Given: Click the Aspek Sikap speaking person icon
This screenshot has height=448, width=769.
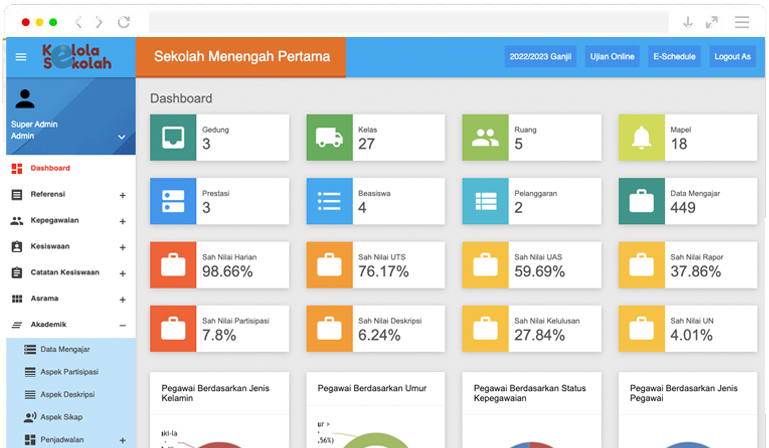Looking at the screenshot, I should click(30, 417).
